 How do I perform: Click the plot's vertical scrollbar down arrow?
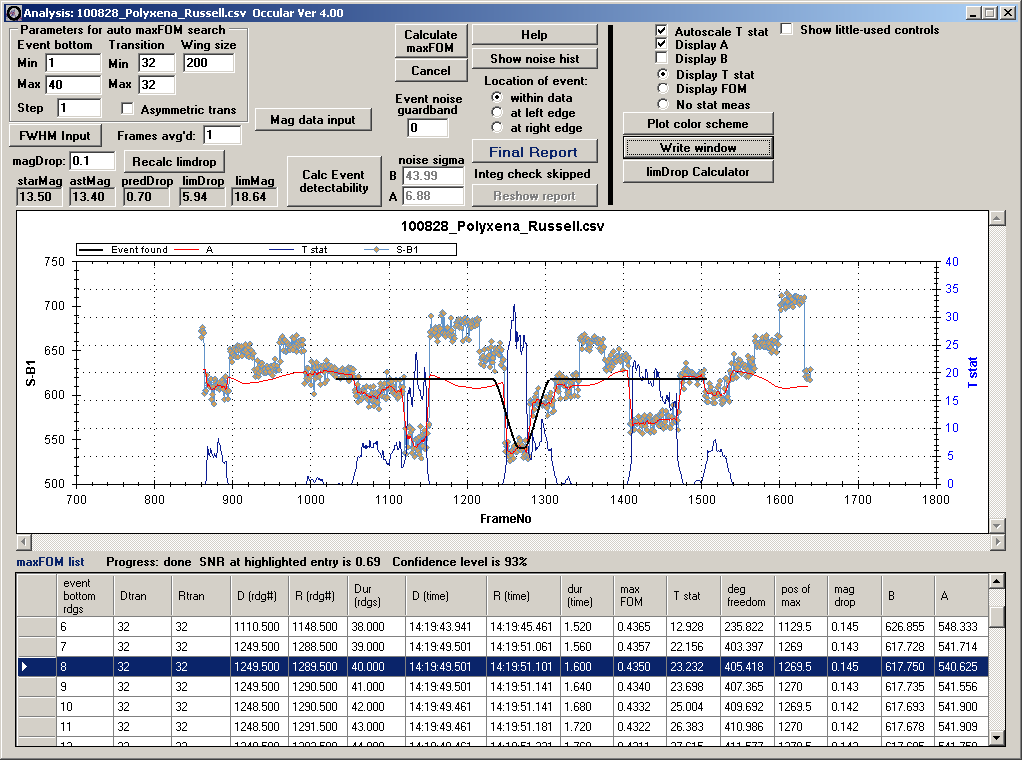click(x=997, y=525)
